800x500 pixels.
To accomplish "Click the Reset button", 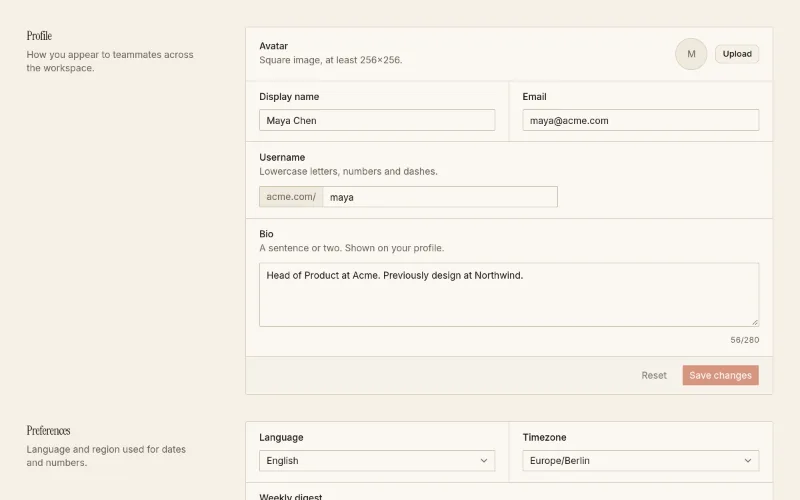I will pos(654,376).
